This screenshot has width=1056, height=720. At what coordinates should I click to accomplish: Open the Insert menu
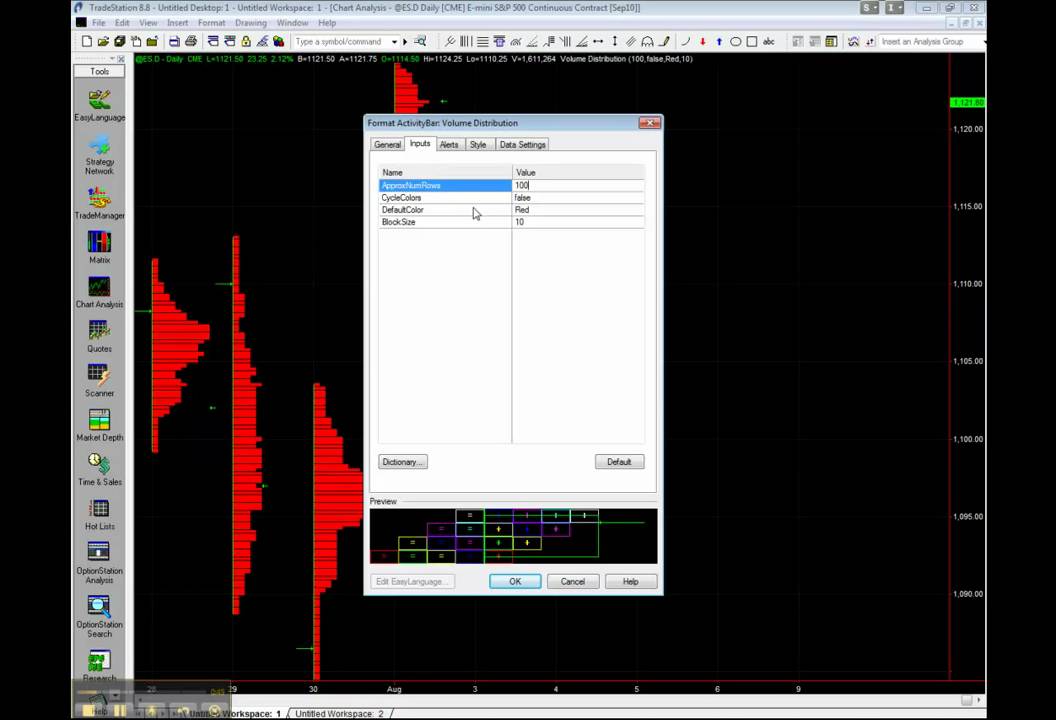coord(178,23)
